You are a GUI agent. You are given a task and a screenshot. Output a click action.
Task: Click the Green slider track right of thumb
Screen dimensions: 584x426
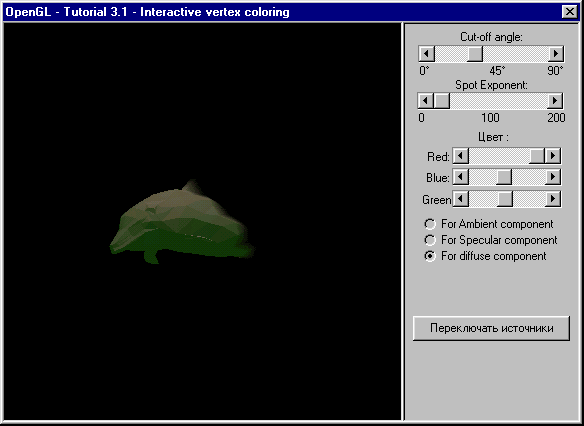click(529, 199)
